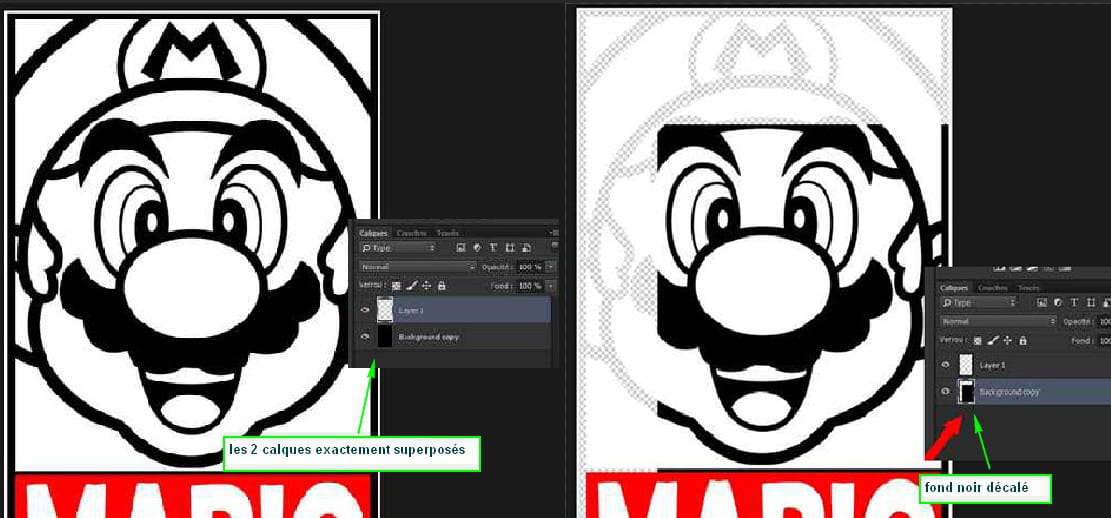Filter type layers (T) in the left panel
The width and height of the screenshot is (1111, 518).
coord(493,248)
